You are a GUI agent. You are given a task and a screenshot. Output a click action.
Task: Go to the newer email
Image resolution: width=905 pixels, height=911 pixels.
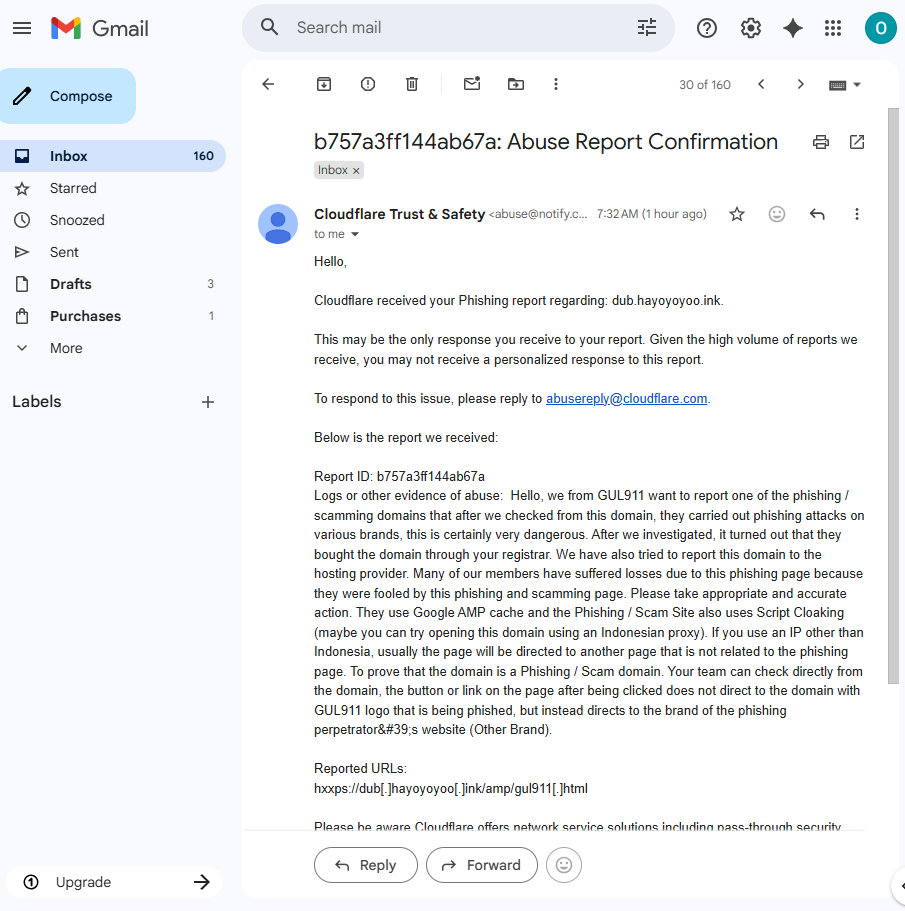[761, 84]
